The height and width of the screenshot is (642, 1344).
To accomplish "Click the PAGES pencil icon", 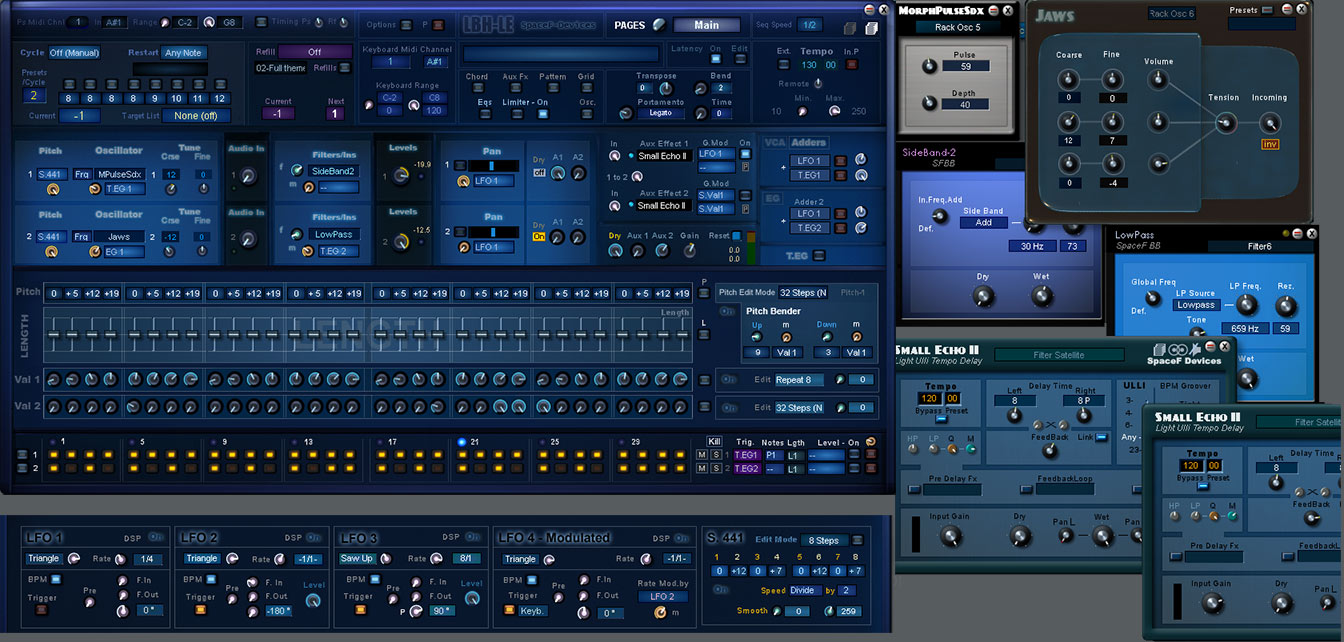I will pyautogui.click(x=657, y=25).
